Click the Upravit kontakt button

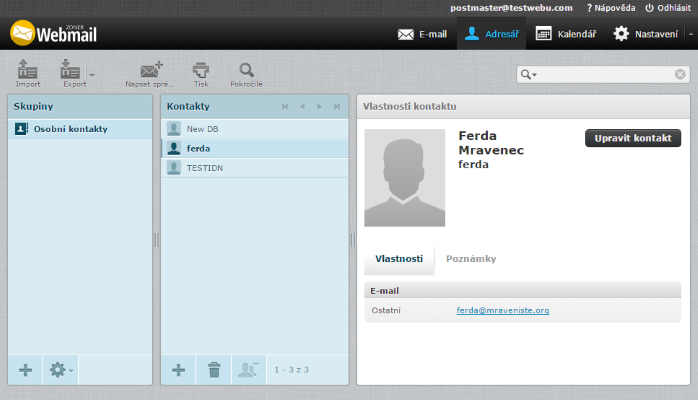(x=632, y=138)
